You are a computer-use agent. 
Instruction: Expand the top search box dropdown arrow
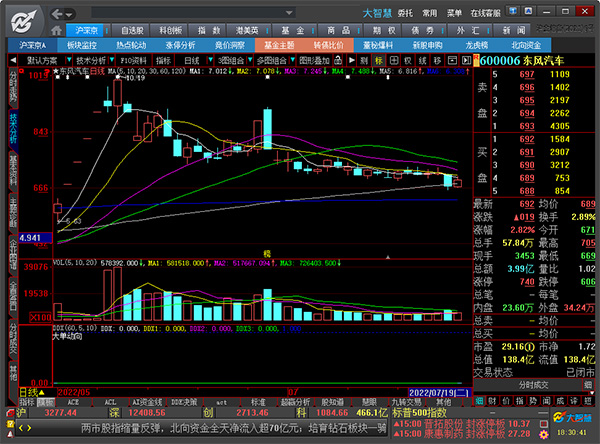(289, 13)
